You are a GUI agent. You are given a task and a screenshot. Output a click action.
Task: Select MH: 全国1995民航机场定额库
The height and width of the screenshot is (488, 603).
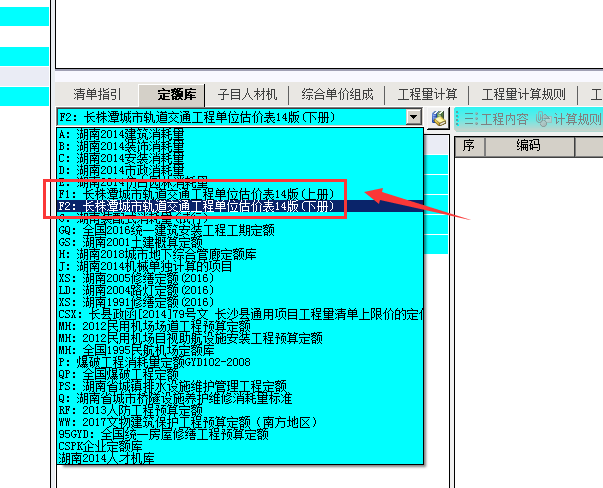pos(240,350)
